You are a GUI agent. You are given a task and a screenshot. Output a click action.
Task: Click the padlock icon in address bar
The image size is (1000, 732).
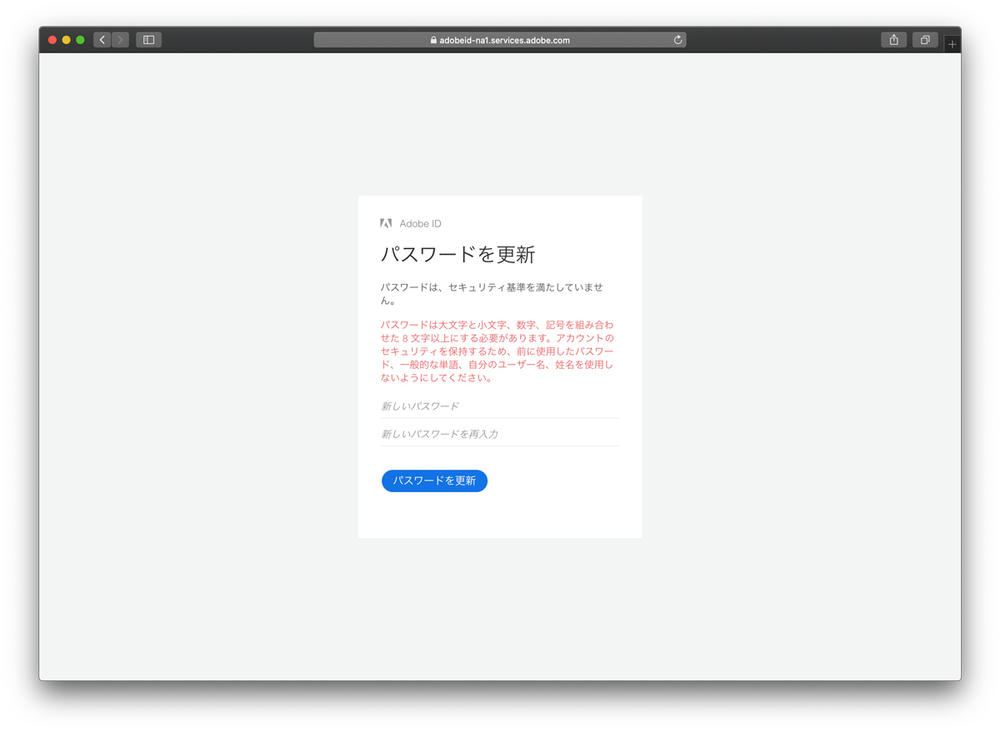tap(434, 40)
